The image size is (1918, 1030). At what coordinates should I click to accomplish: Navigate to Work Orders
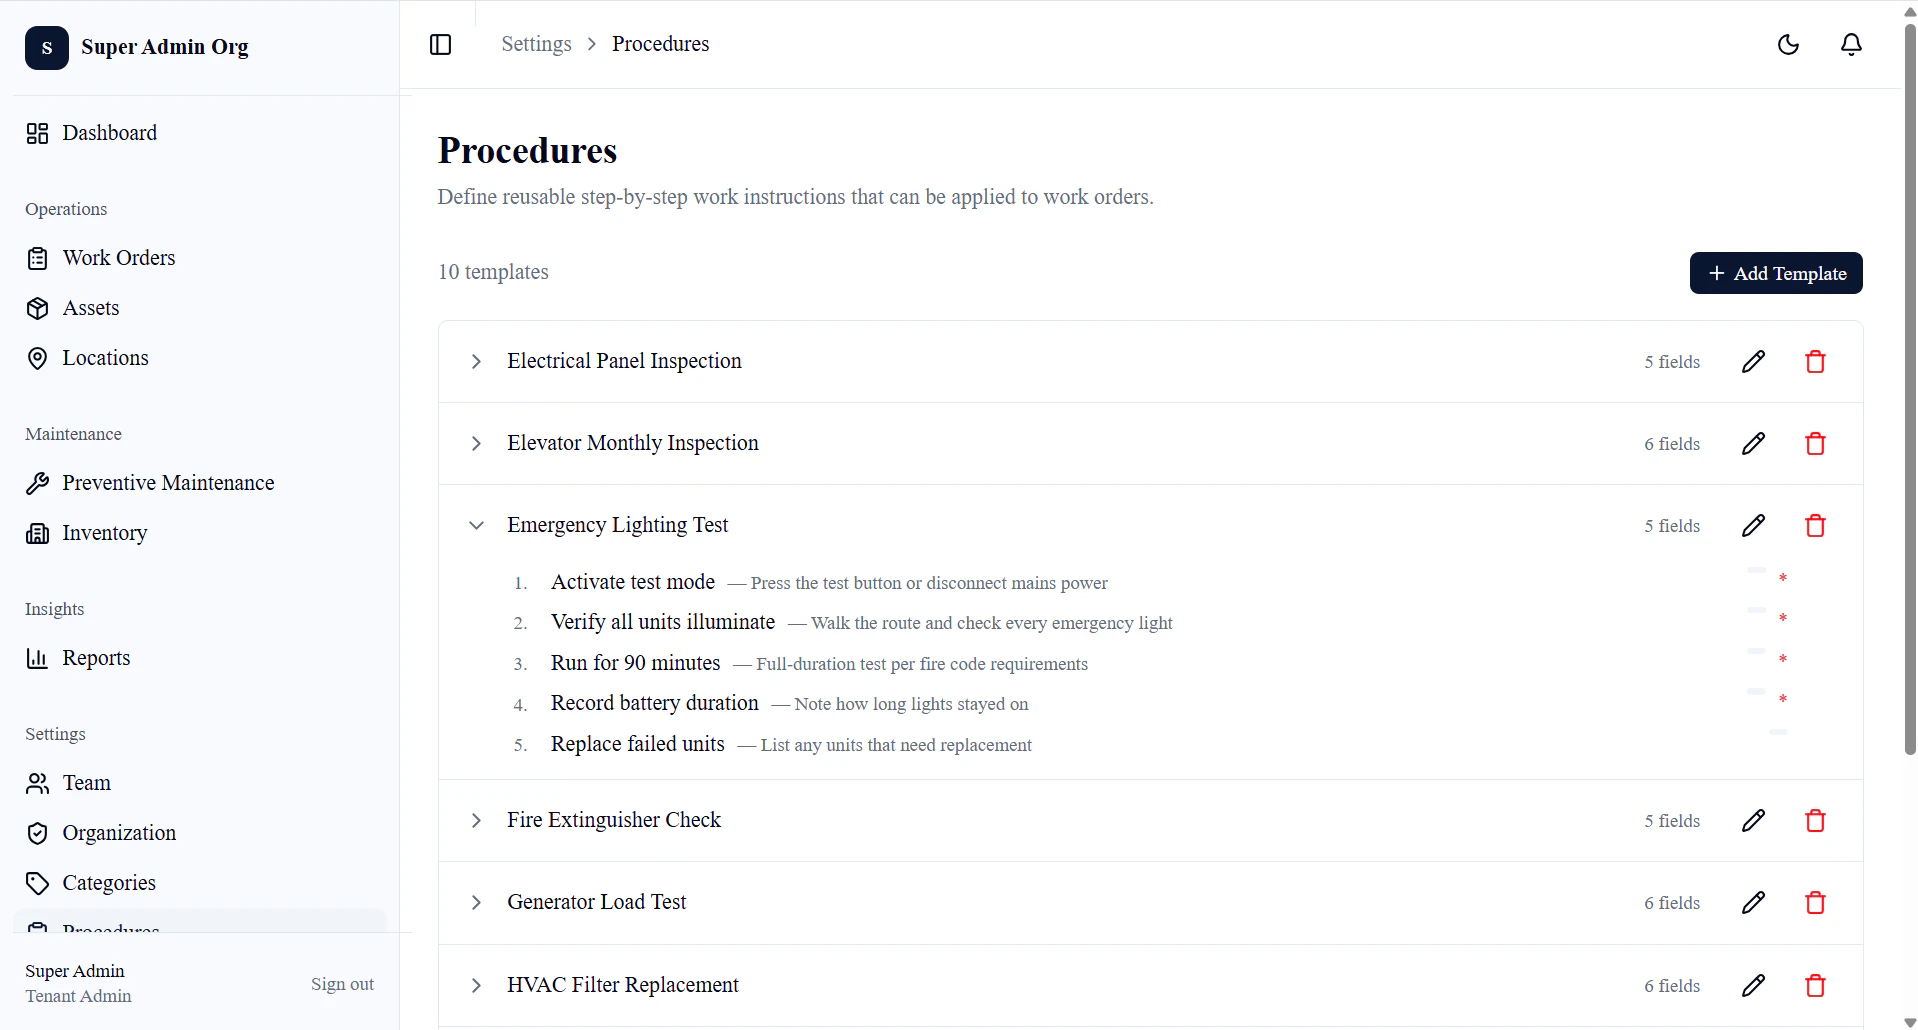(x=118, y=258)
